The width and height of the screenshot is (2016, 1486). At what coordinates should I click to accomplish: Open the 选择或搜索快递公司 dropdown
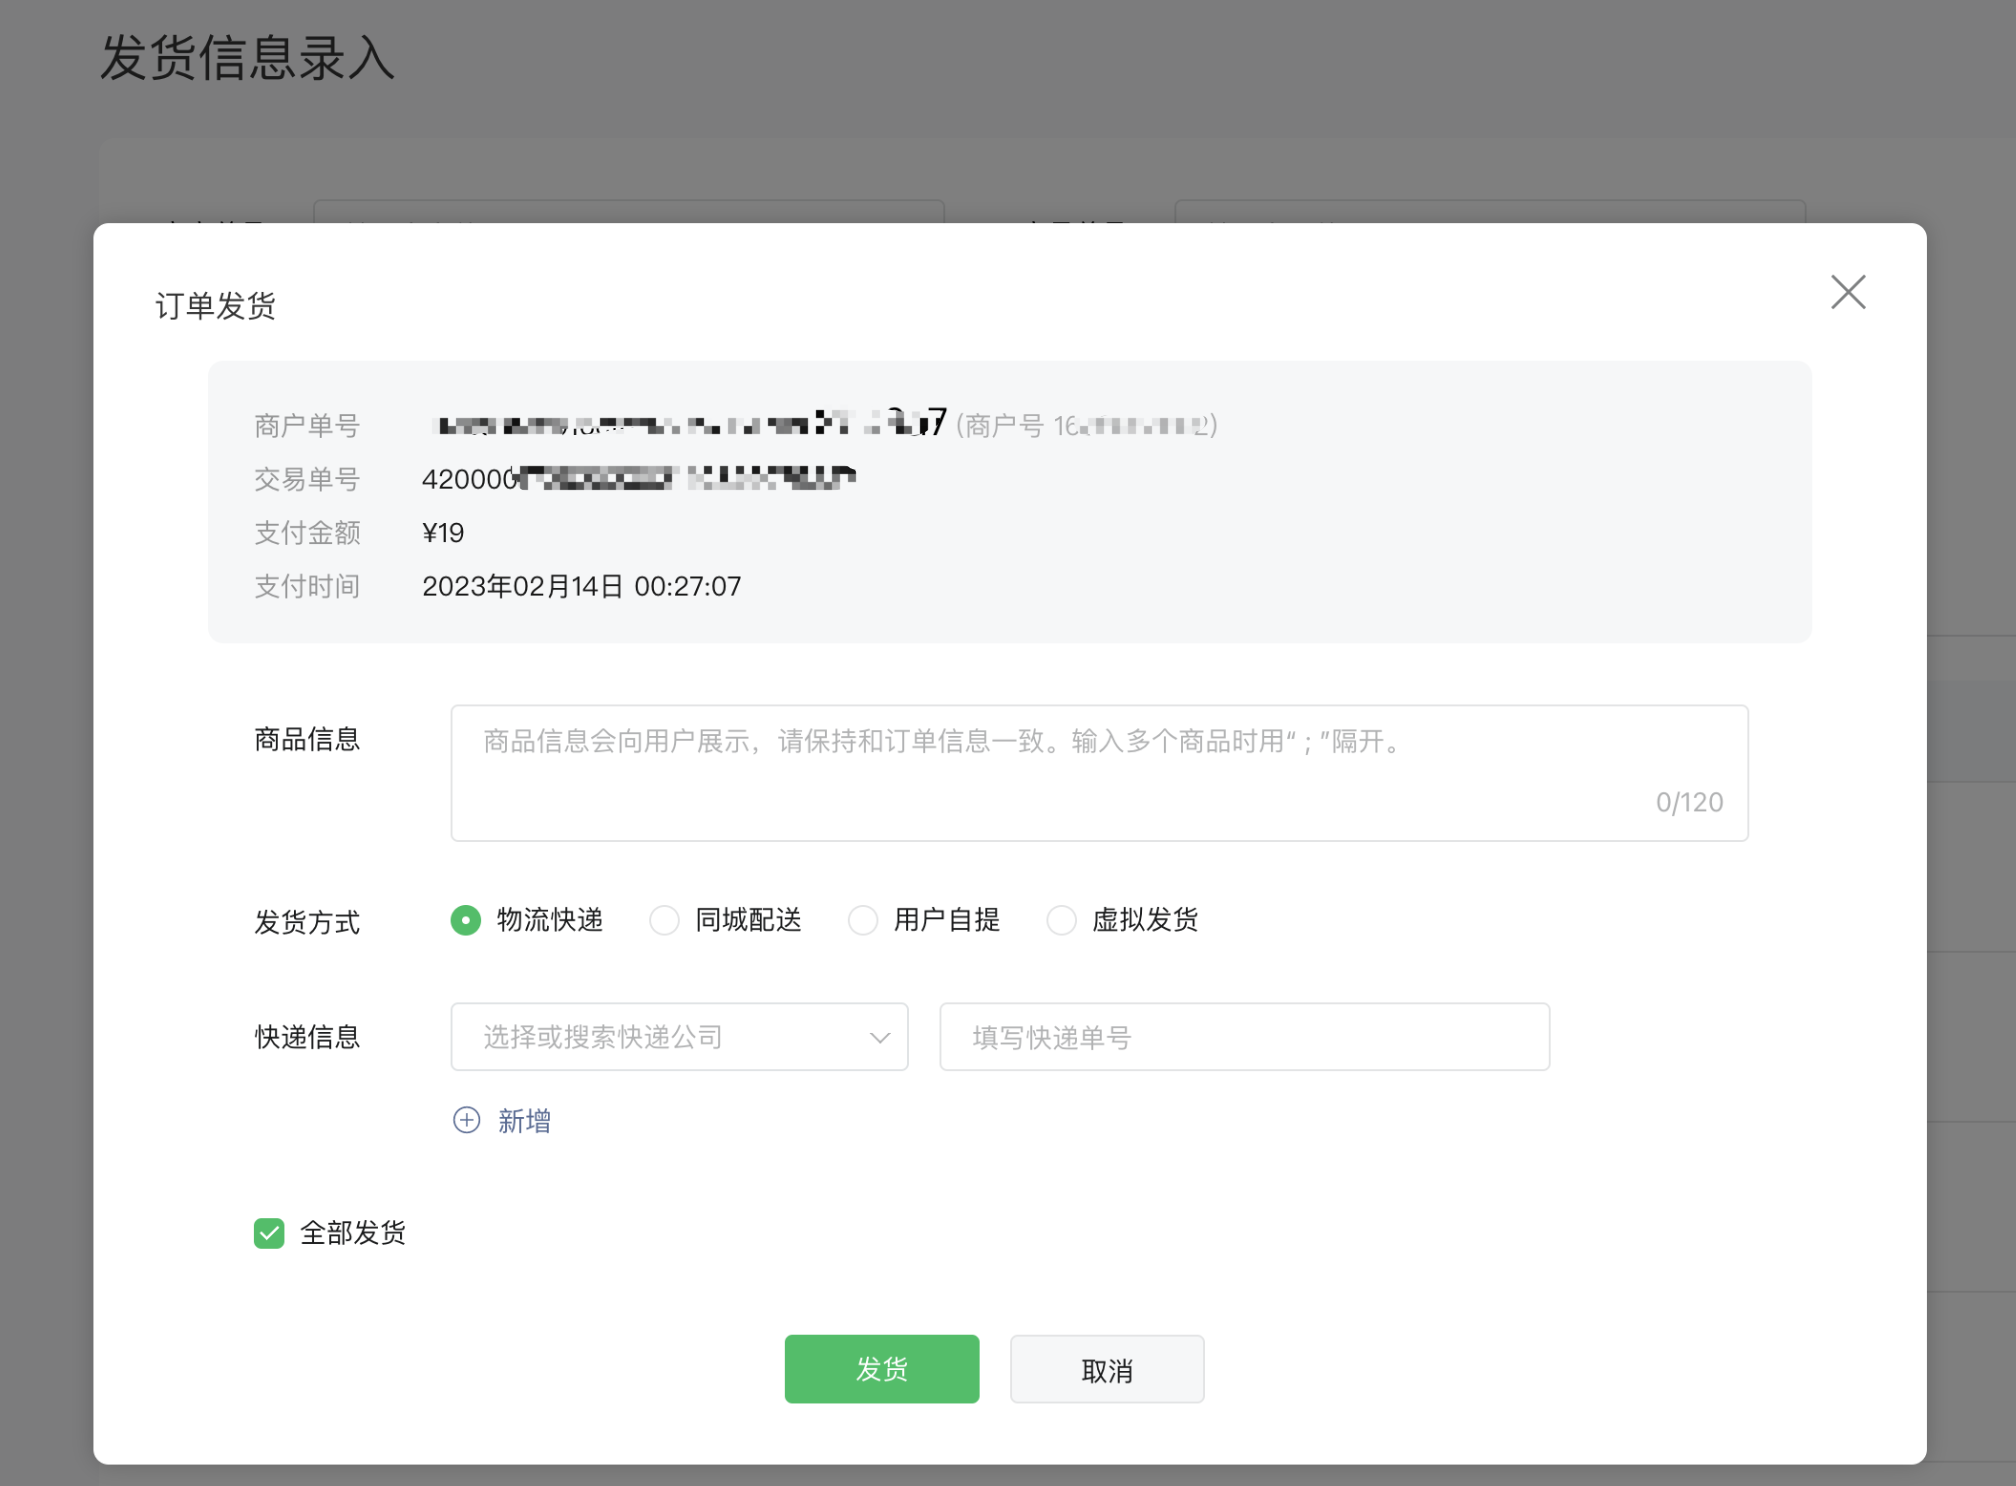click(660, 1037)
